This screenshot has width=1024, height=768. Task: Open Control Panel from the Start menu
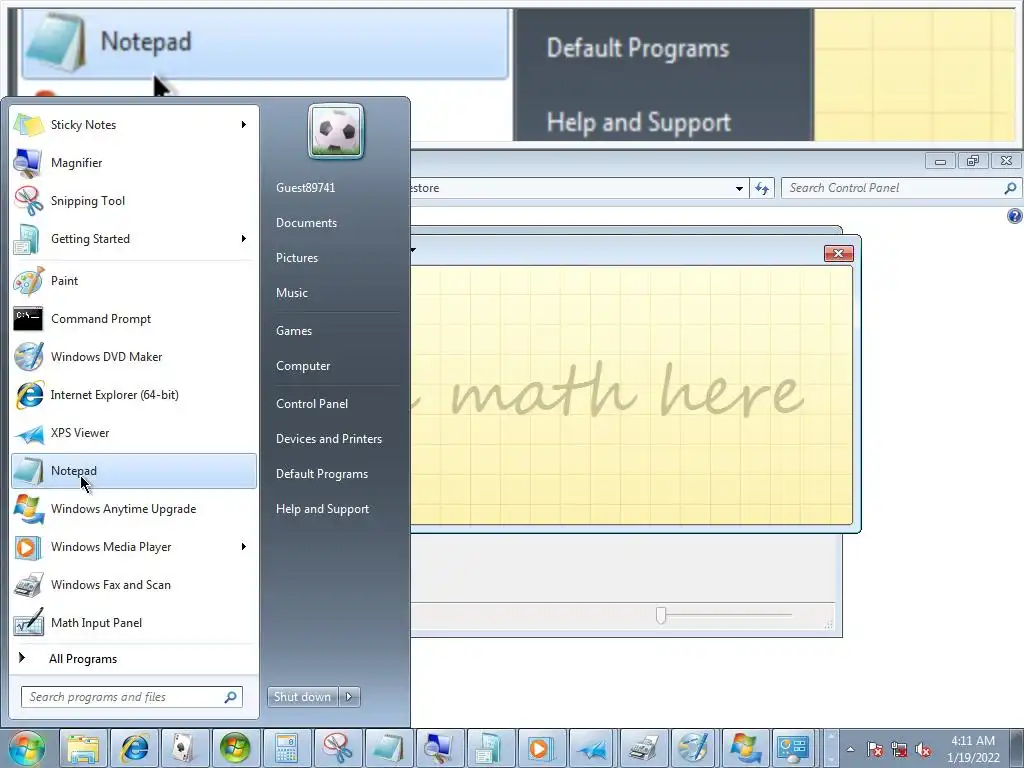point(312,404)
